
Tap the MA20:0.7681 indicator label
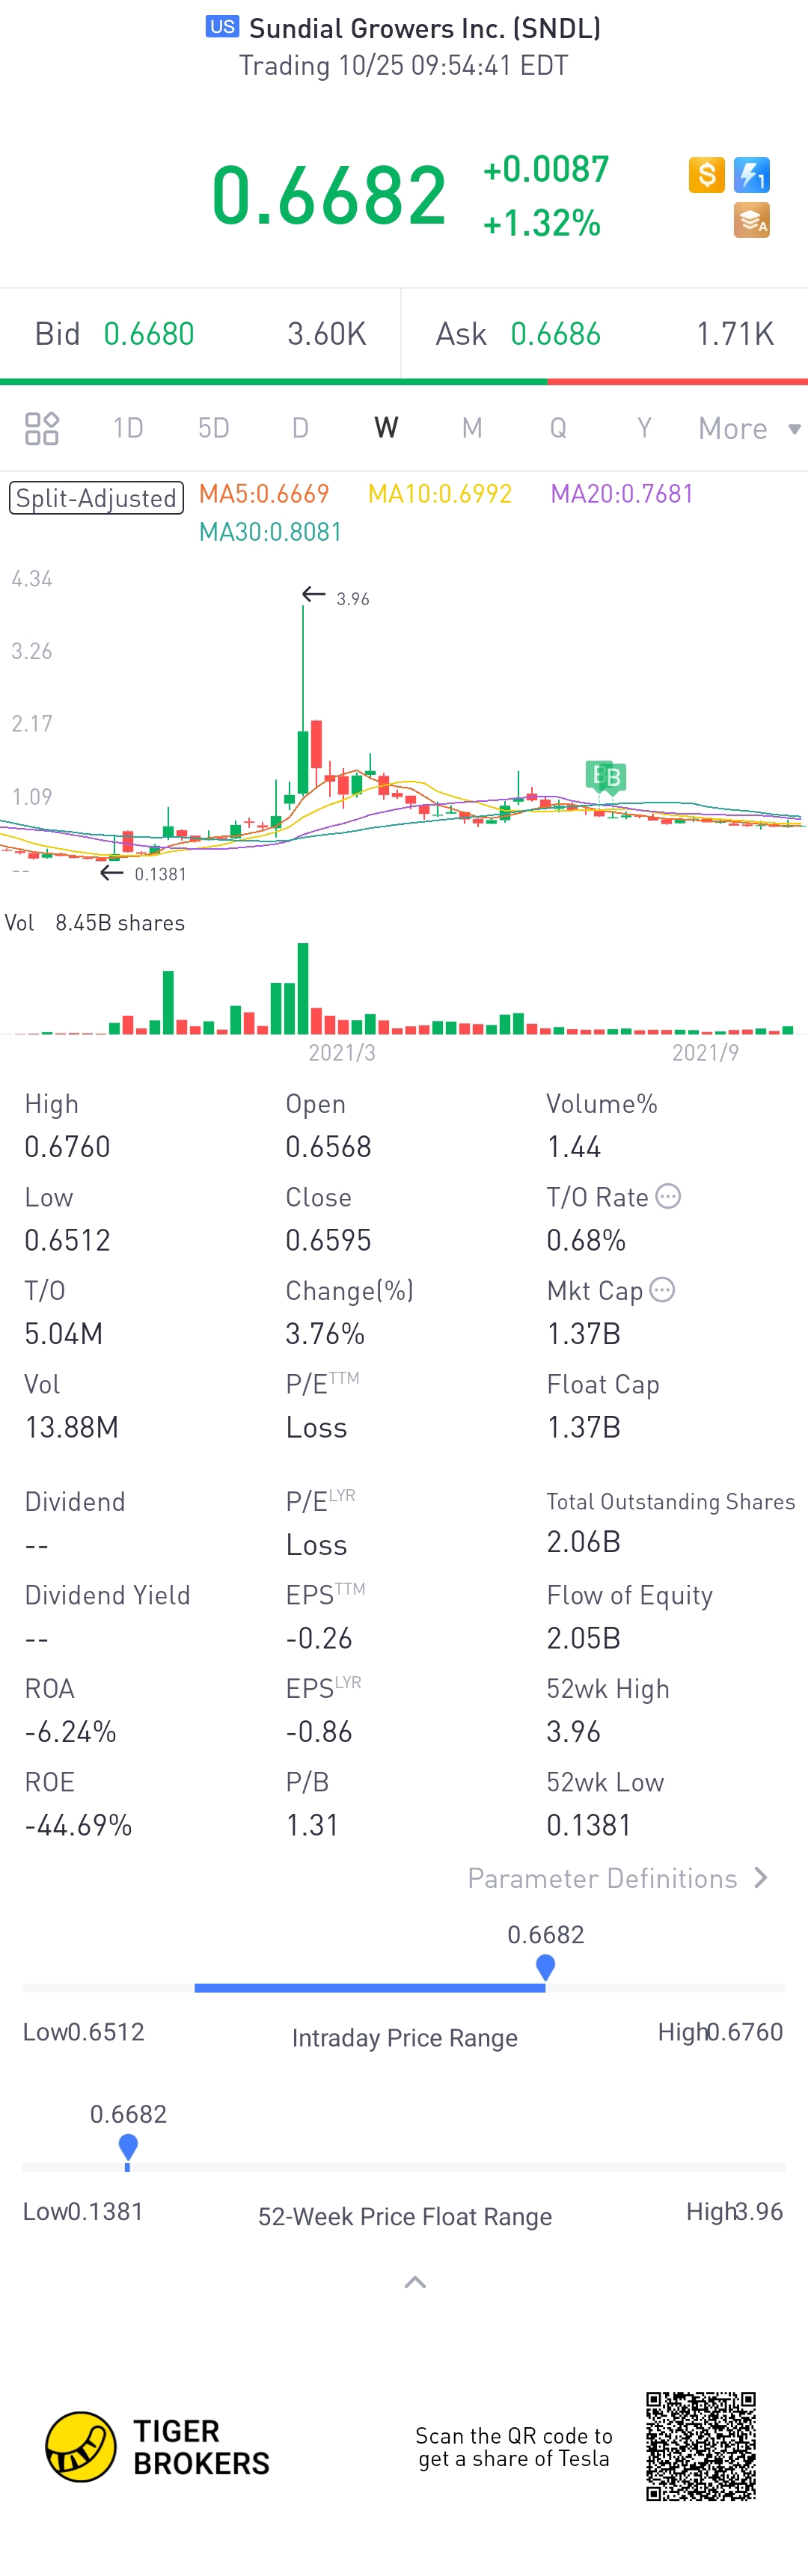[622, 494]
